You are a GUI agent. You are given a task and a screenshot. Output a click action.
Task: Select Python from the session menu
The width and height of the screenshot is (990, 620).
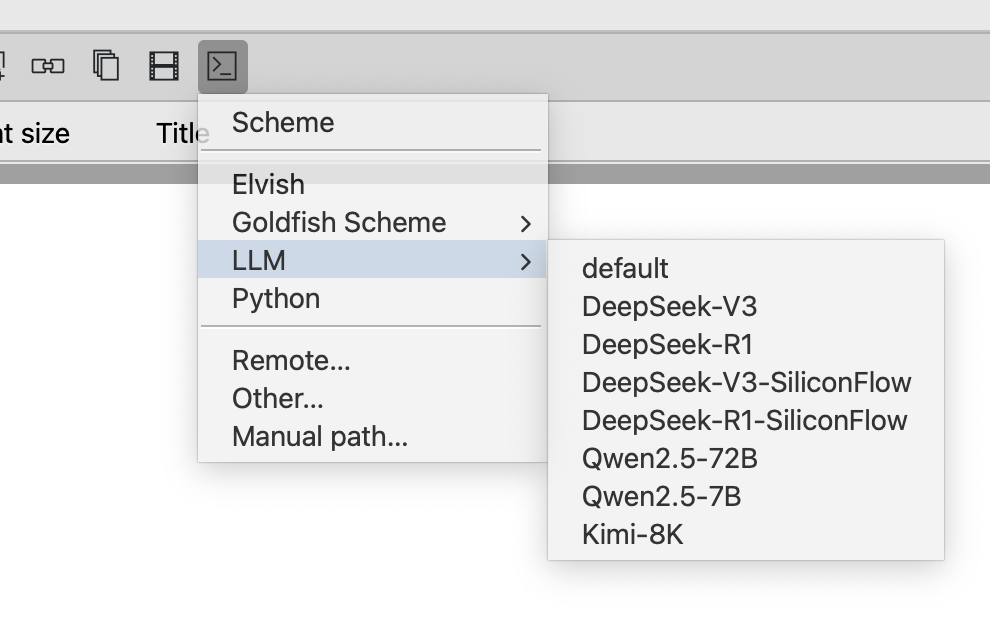click(276, 299)
